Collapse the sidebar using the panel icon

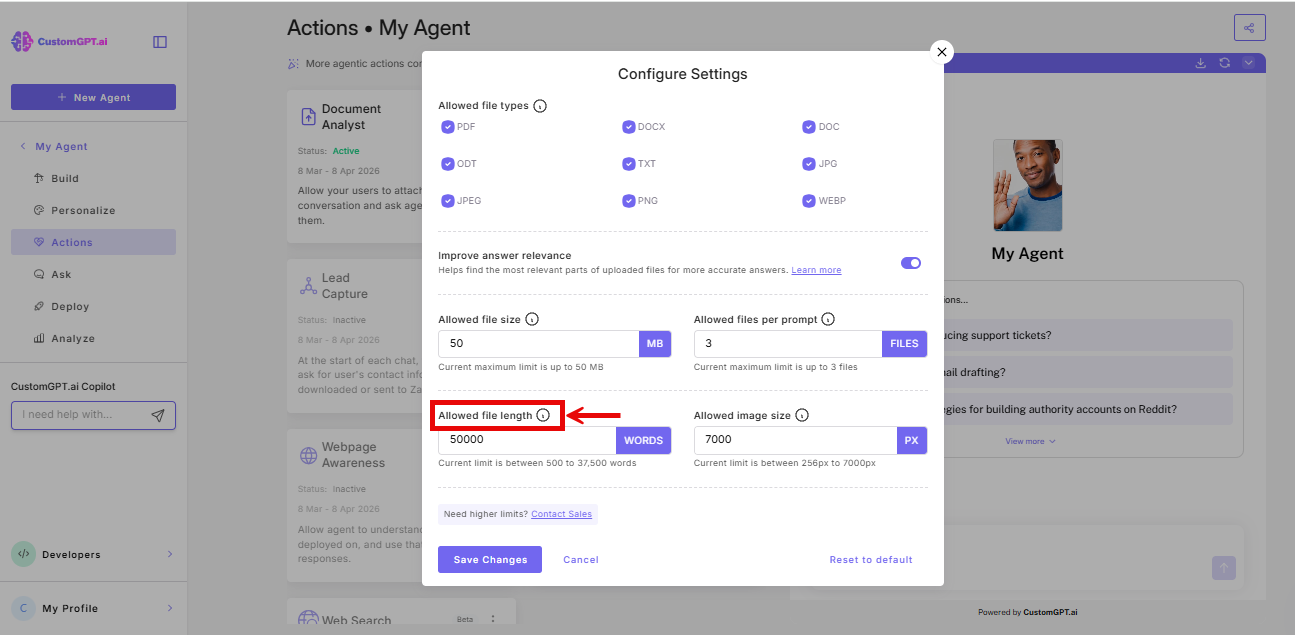click(160, 42)
